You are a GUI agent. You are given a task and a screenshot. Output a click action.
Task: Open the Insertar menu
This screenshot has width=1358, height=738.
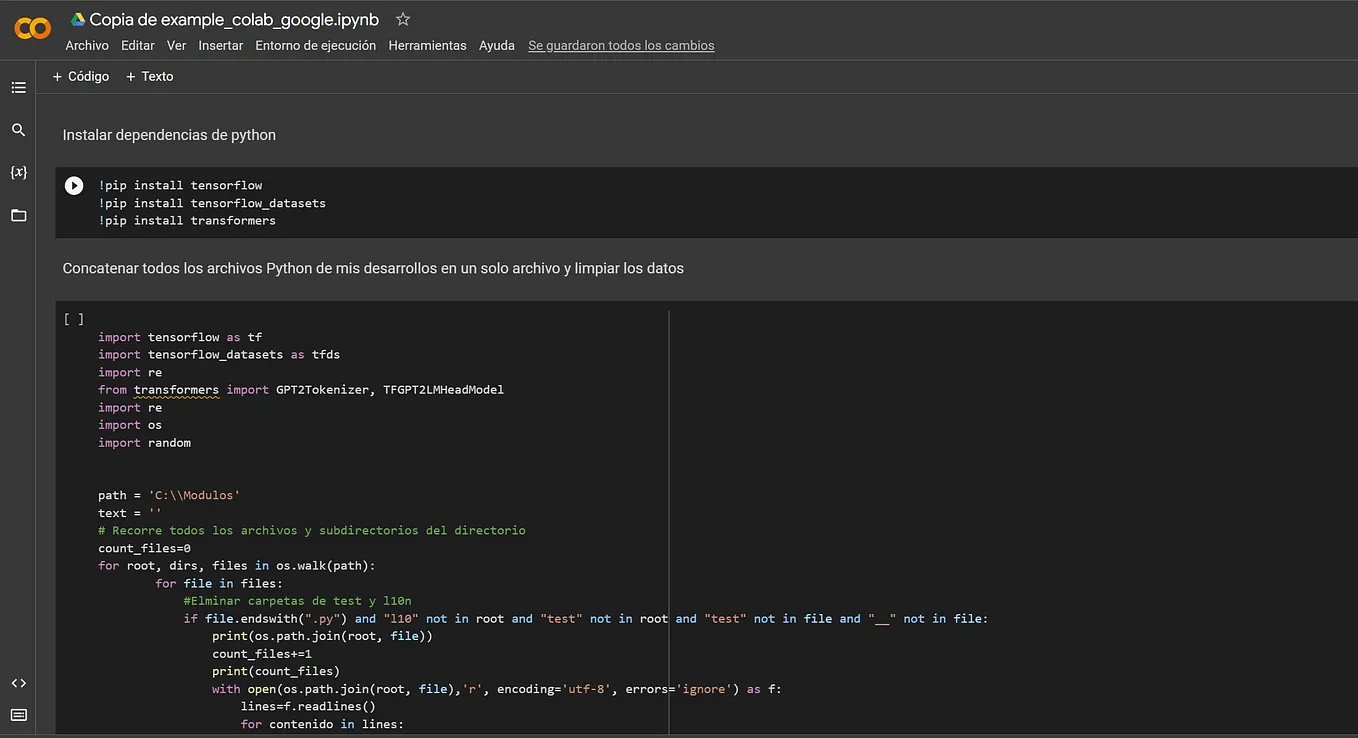tap(221, 45)
